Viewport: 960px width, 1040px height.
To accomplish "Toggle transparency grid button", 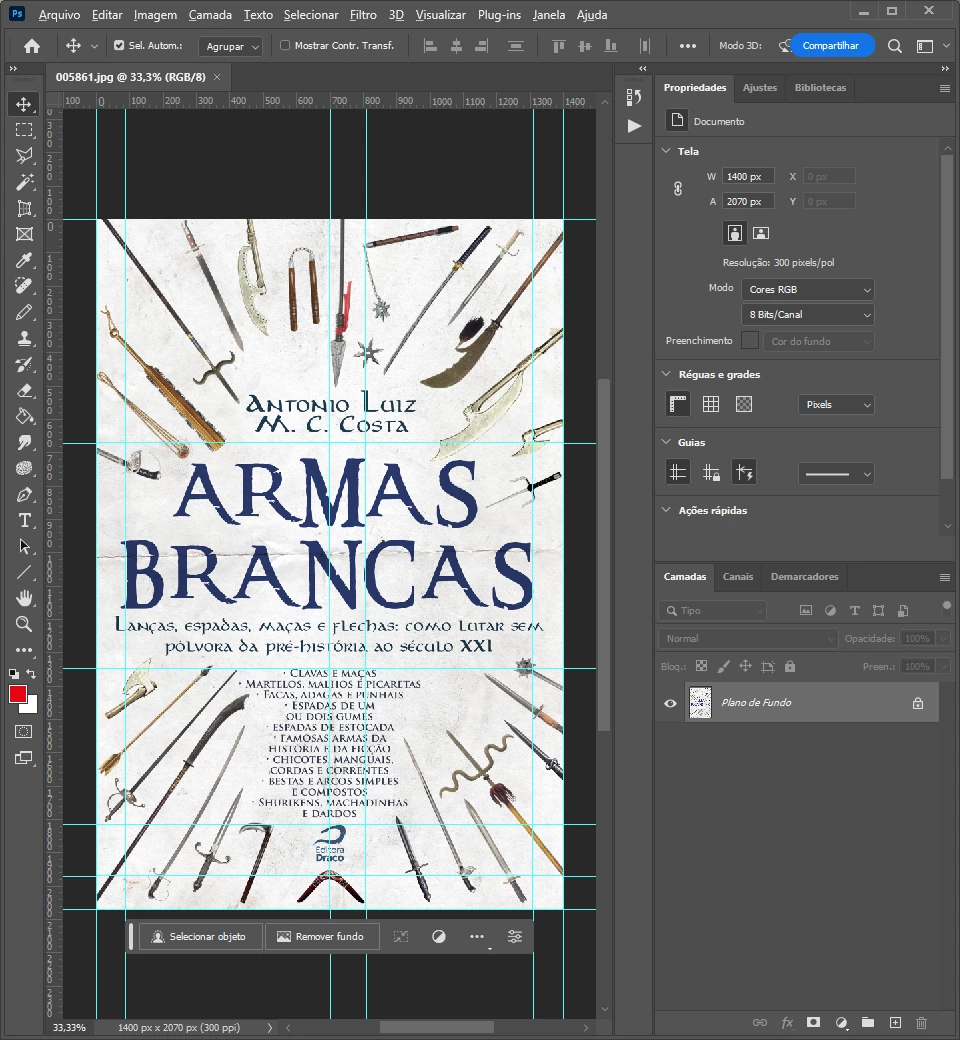I will 744,404.
